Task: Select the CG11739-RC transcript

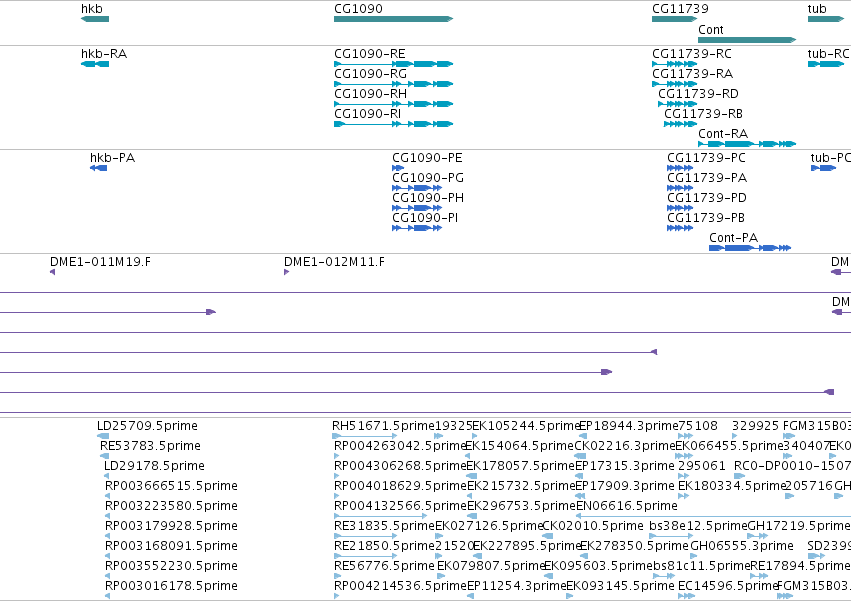Action: tap(675, 64)
